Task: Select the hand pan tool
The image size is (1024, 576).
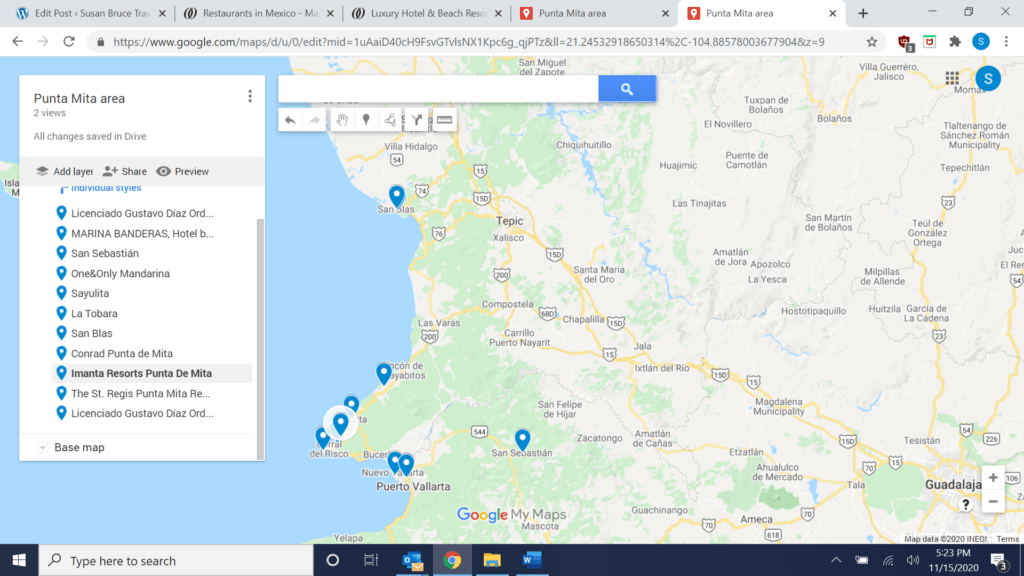Action: [342, 120]
